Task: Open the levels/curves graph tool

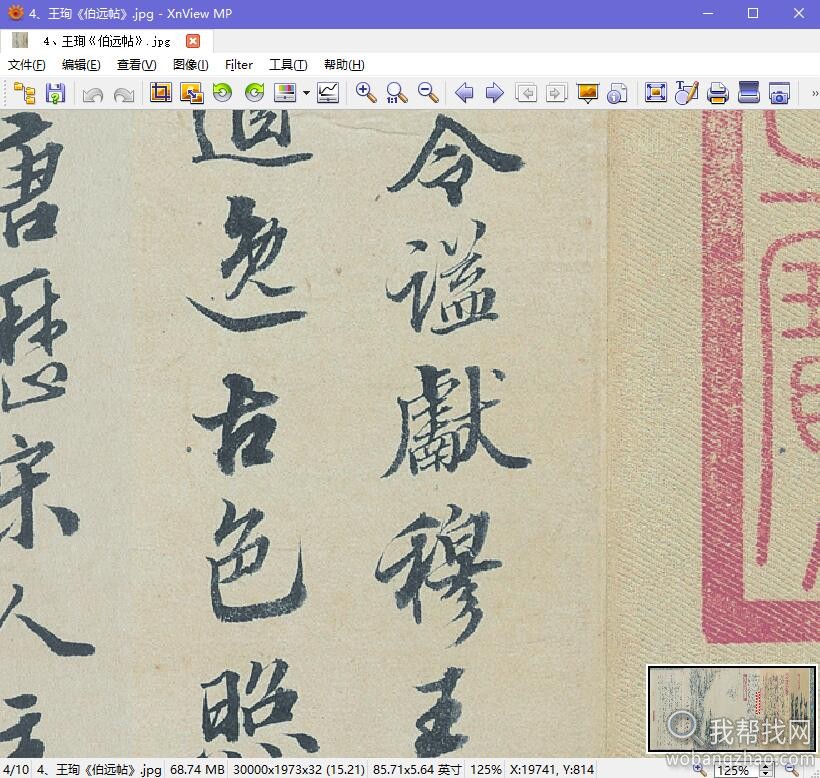Action: (x=328, y=93)
